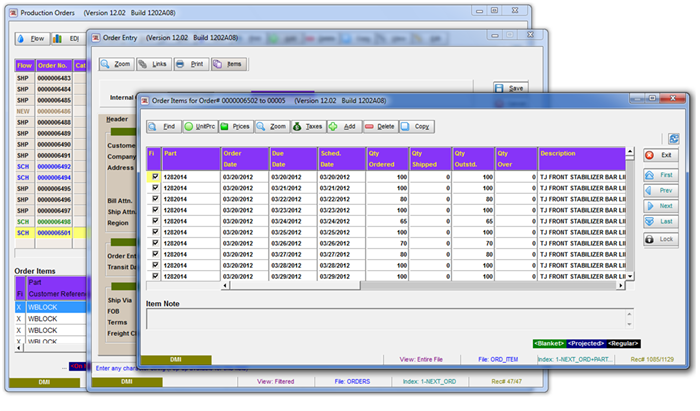Click the Find toolbar button in Order Items
The height and width of the screenshot is (411, 700).
[x=164, y=127]
